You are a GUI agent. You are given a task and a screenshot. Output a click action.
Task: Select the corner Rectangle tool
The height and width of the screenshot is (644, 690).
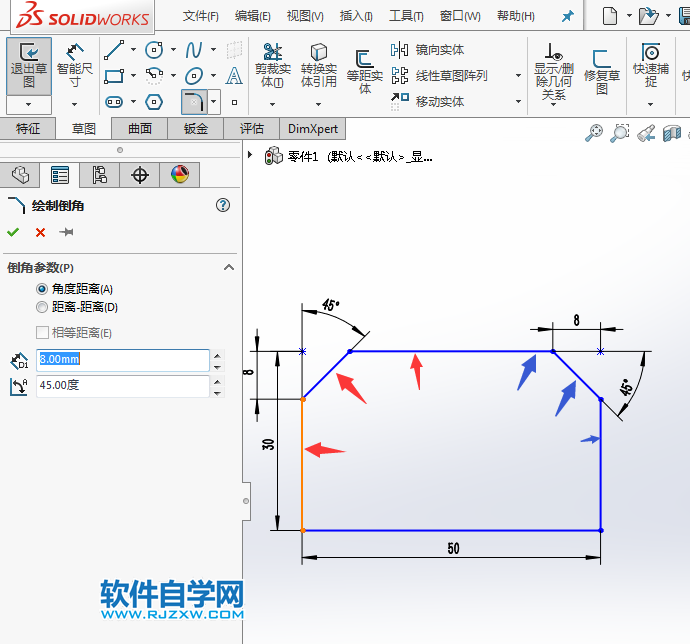tap(114, 76)
